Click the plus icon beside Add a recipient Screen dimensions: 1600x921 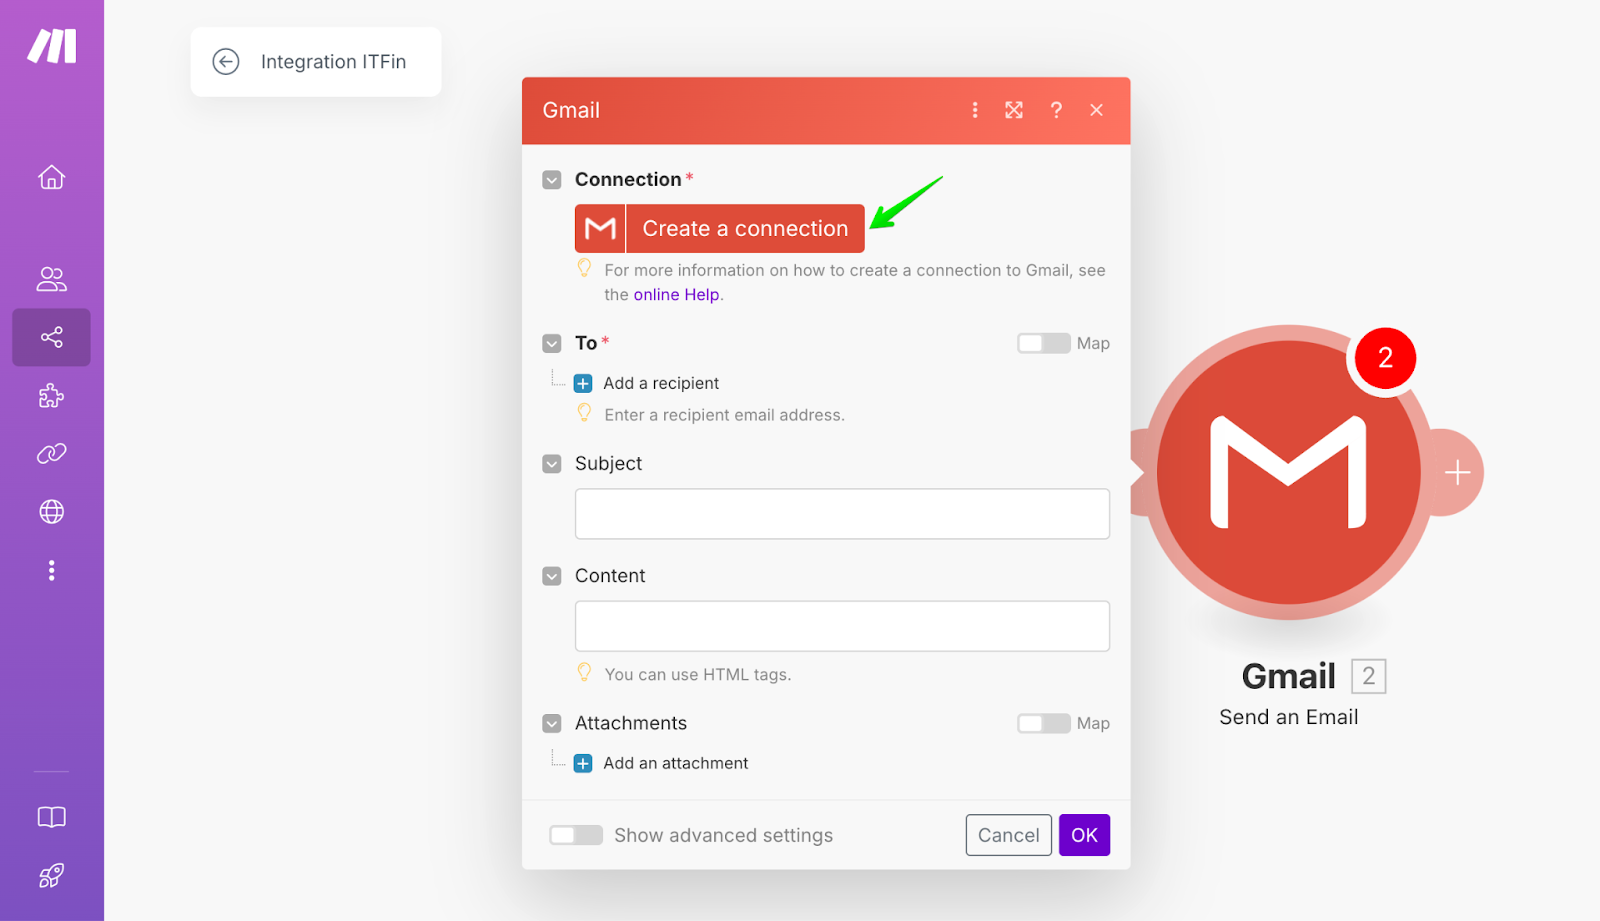click(583, 383)
